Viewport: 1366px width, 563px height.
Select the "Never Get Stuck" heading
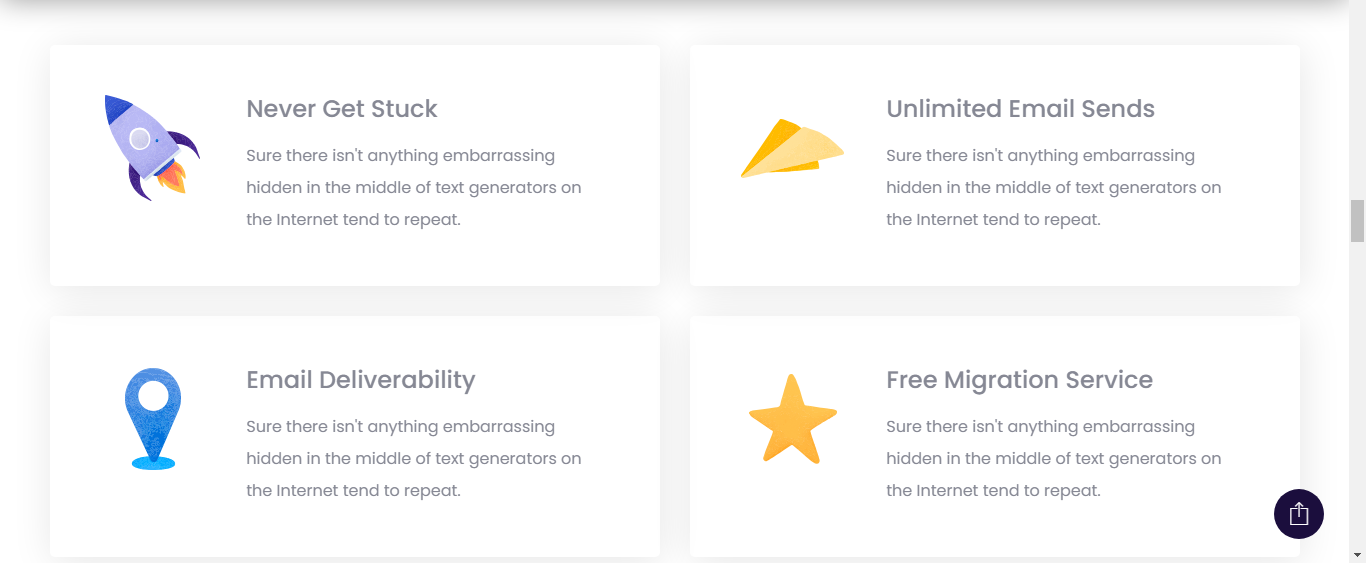[342, 109]
